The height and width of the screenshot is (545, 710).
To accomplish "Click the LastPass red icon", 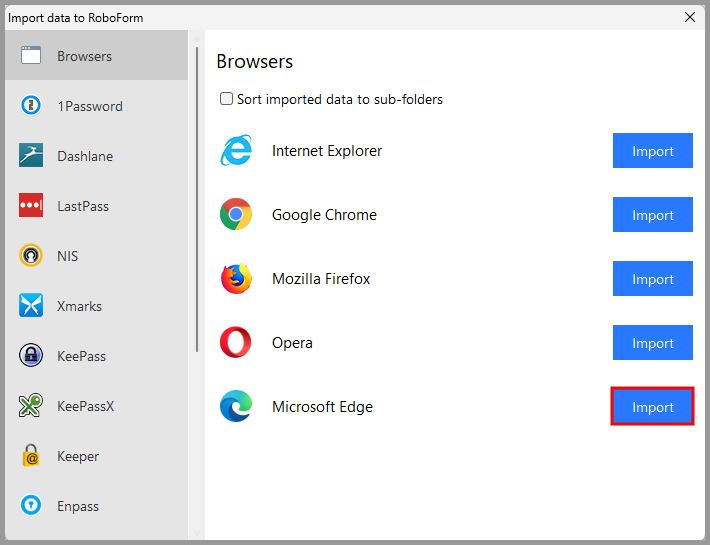I will point(31,206).
